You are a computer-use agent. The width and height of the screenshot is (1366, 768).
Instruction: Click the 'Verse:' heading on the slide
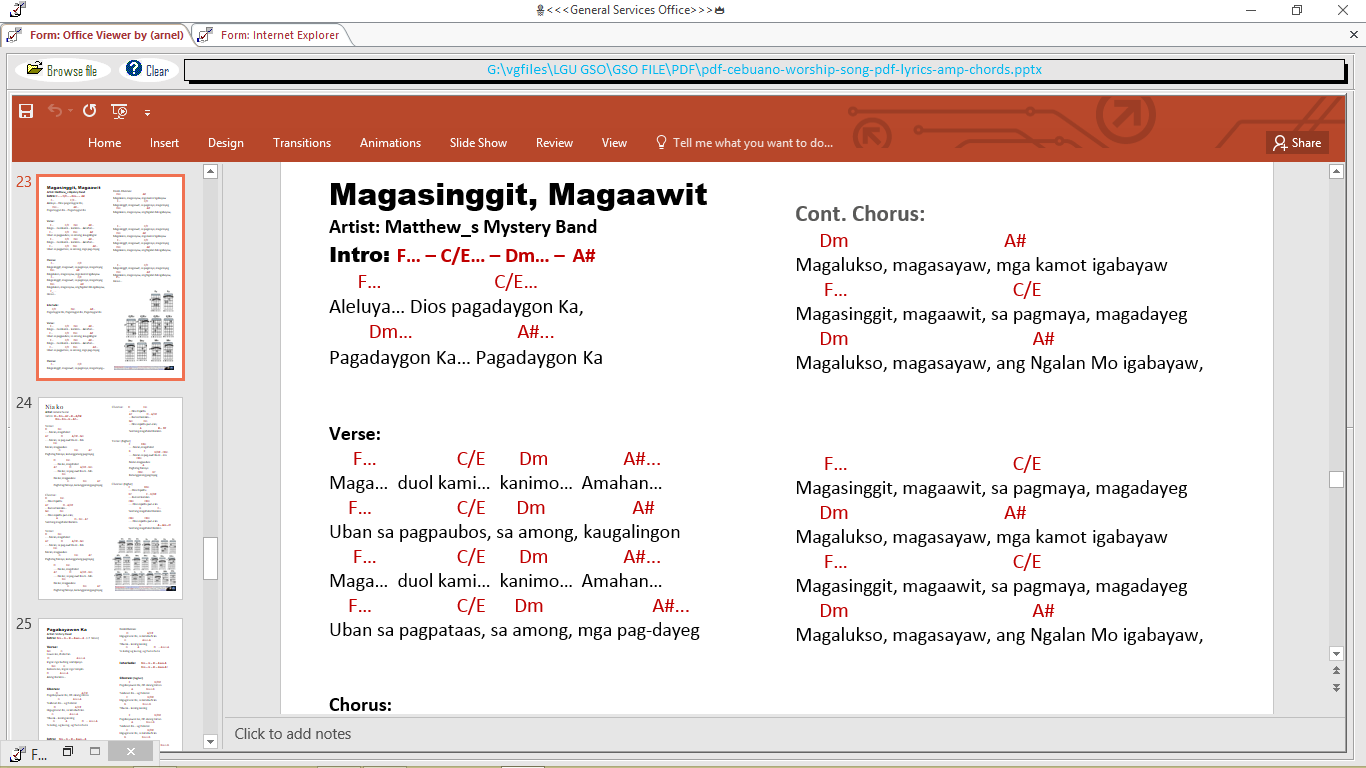click(x=355, y=434)
